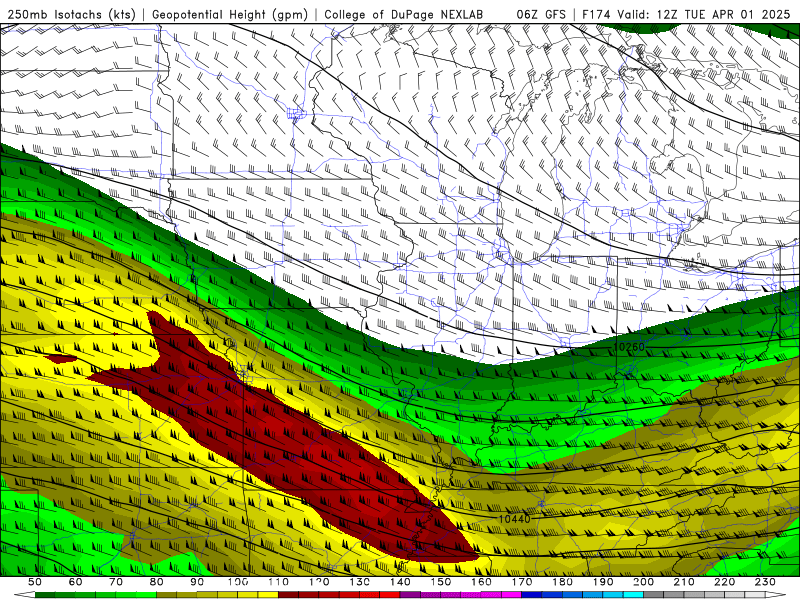Pick the dark maroon swatch just after 110
This screenshot has height=600, width=800.
coord(288,595)
